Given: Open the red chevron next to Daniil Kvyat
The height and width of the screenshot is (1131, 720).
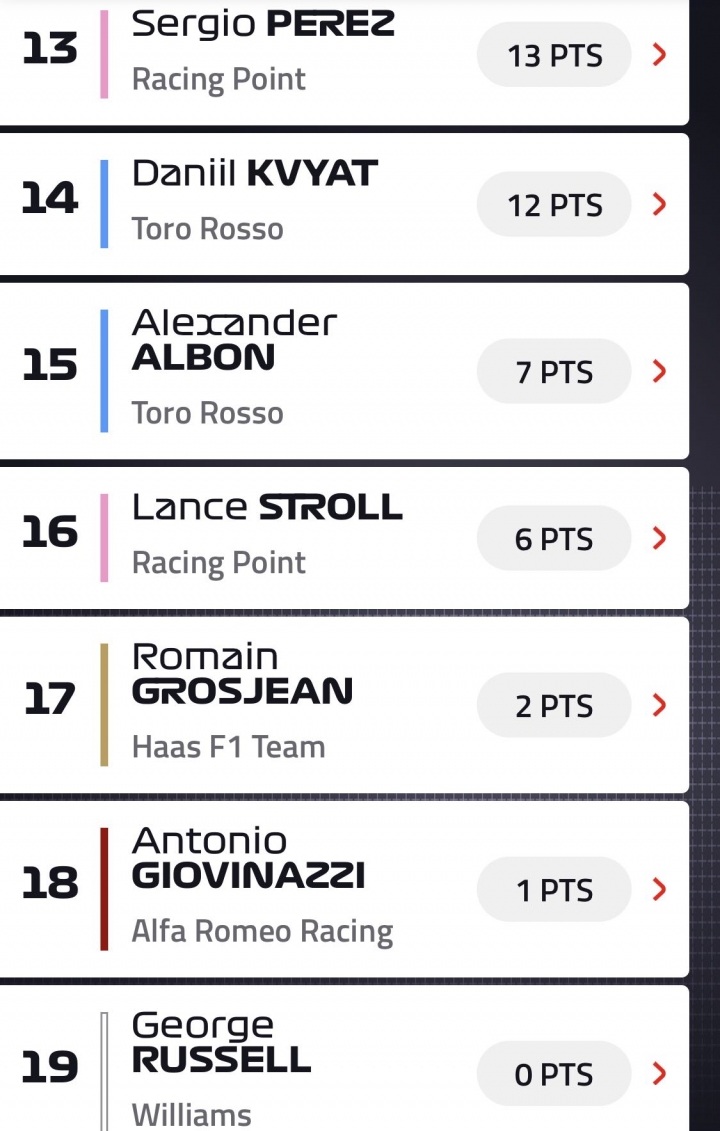Looking at the screenshot, I should pos(659,204).
